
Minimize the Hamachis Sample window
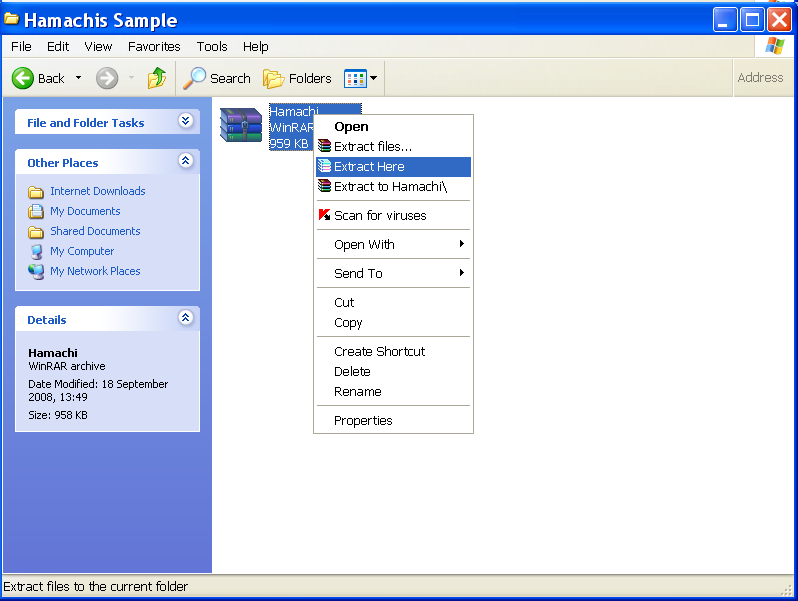click(x=725, y=20)
